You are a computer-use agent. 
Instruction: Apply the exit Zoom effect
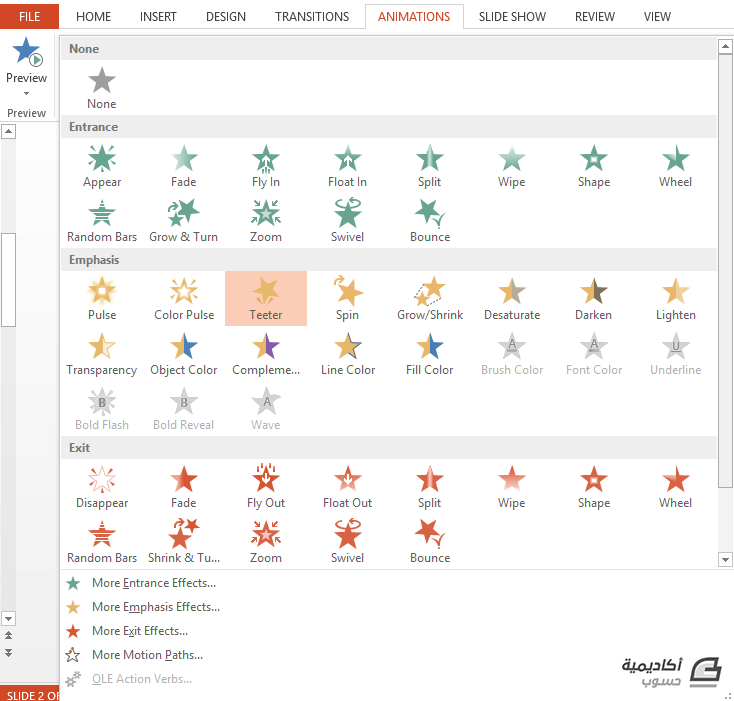coord(265,542)
